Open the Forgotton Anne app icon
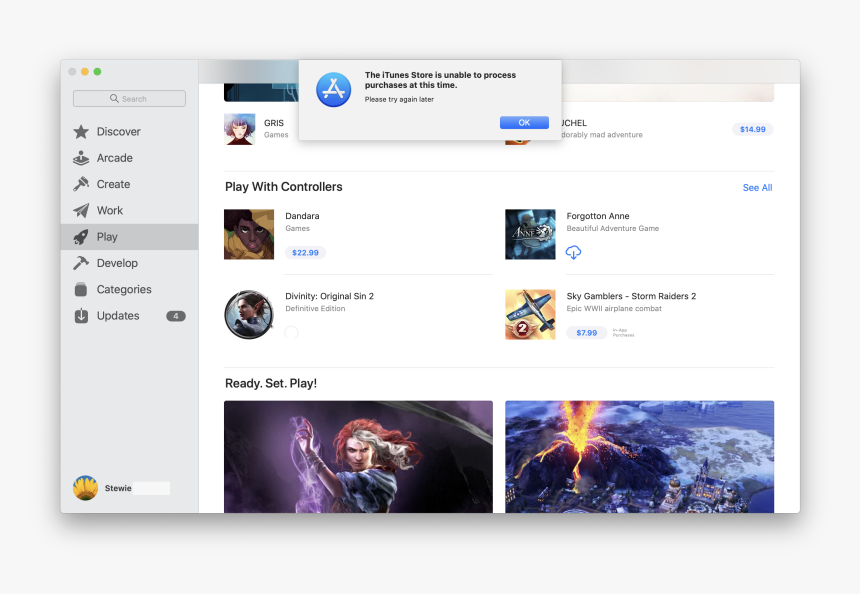This screenshot has width=860, height=594. (x=530, y=234)
